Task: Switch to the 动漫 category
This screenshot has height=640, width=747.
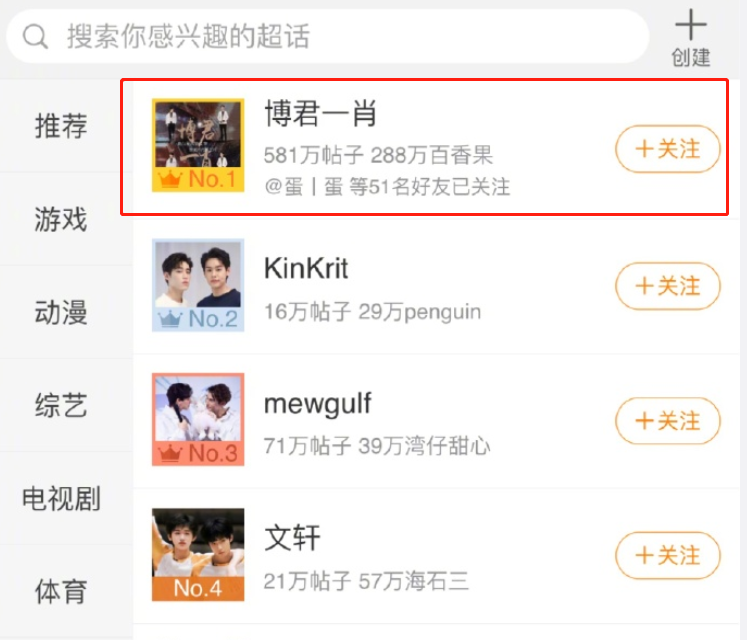Action: 61,312
